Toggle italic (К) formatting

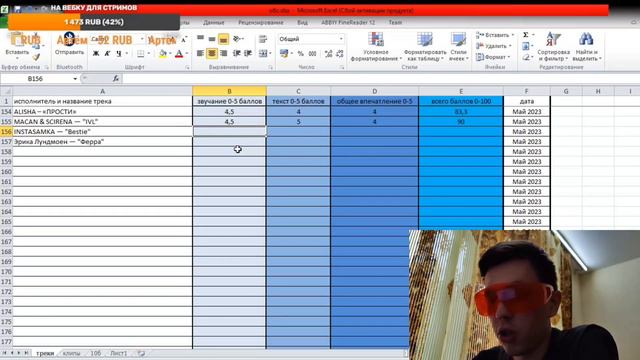[107, 53]
